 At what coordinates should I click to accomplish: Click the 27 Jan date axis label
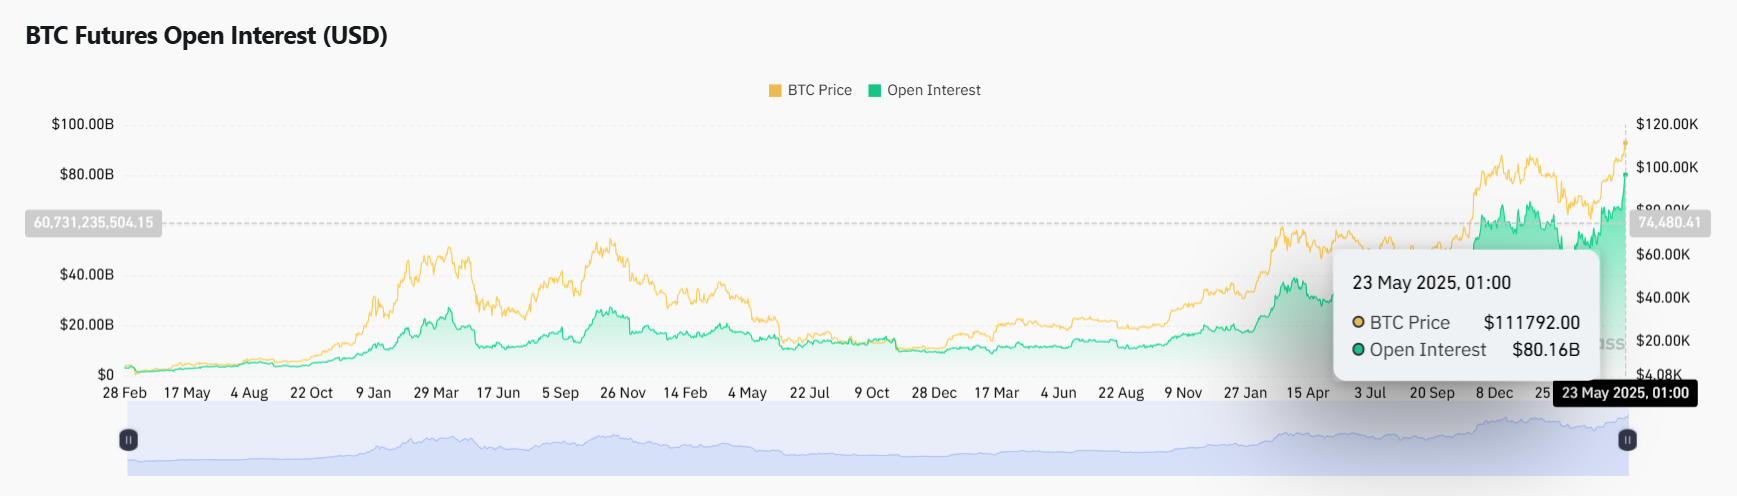click(x=1245, y=393)
